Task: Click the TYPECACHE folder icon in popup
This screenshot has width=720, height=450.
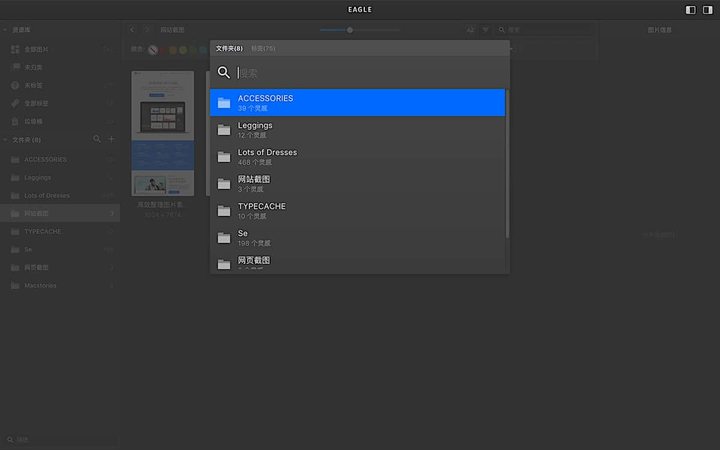Action: (224, 211)
